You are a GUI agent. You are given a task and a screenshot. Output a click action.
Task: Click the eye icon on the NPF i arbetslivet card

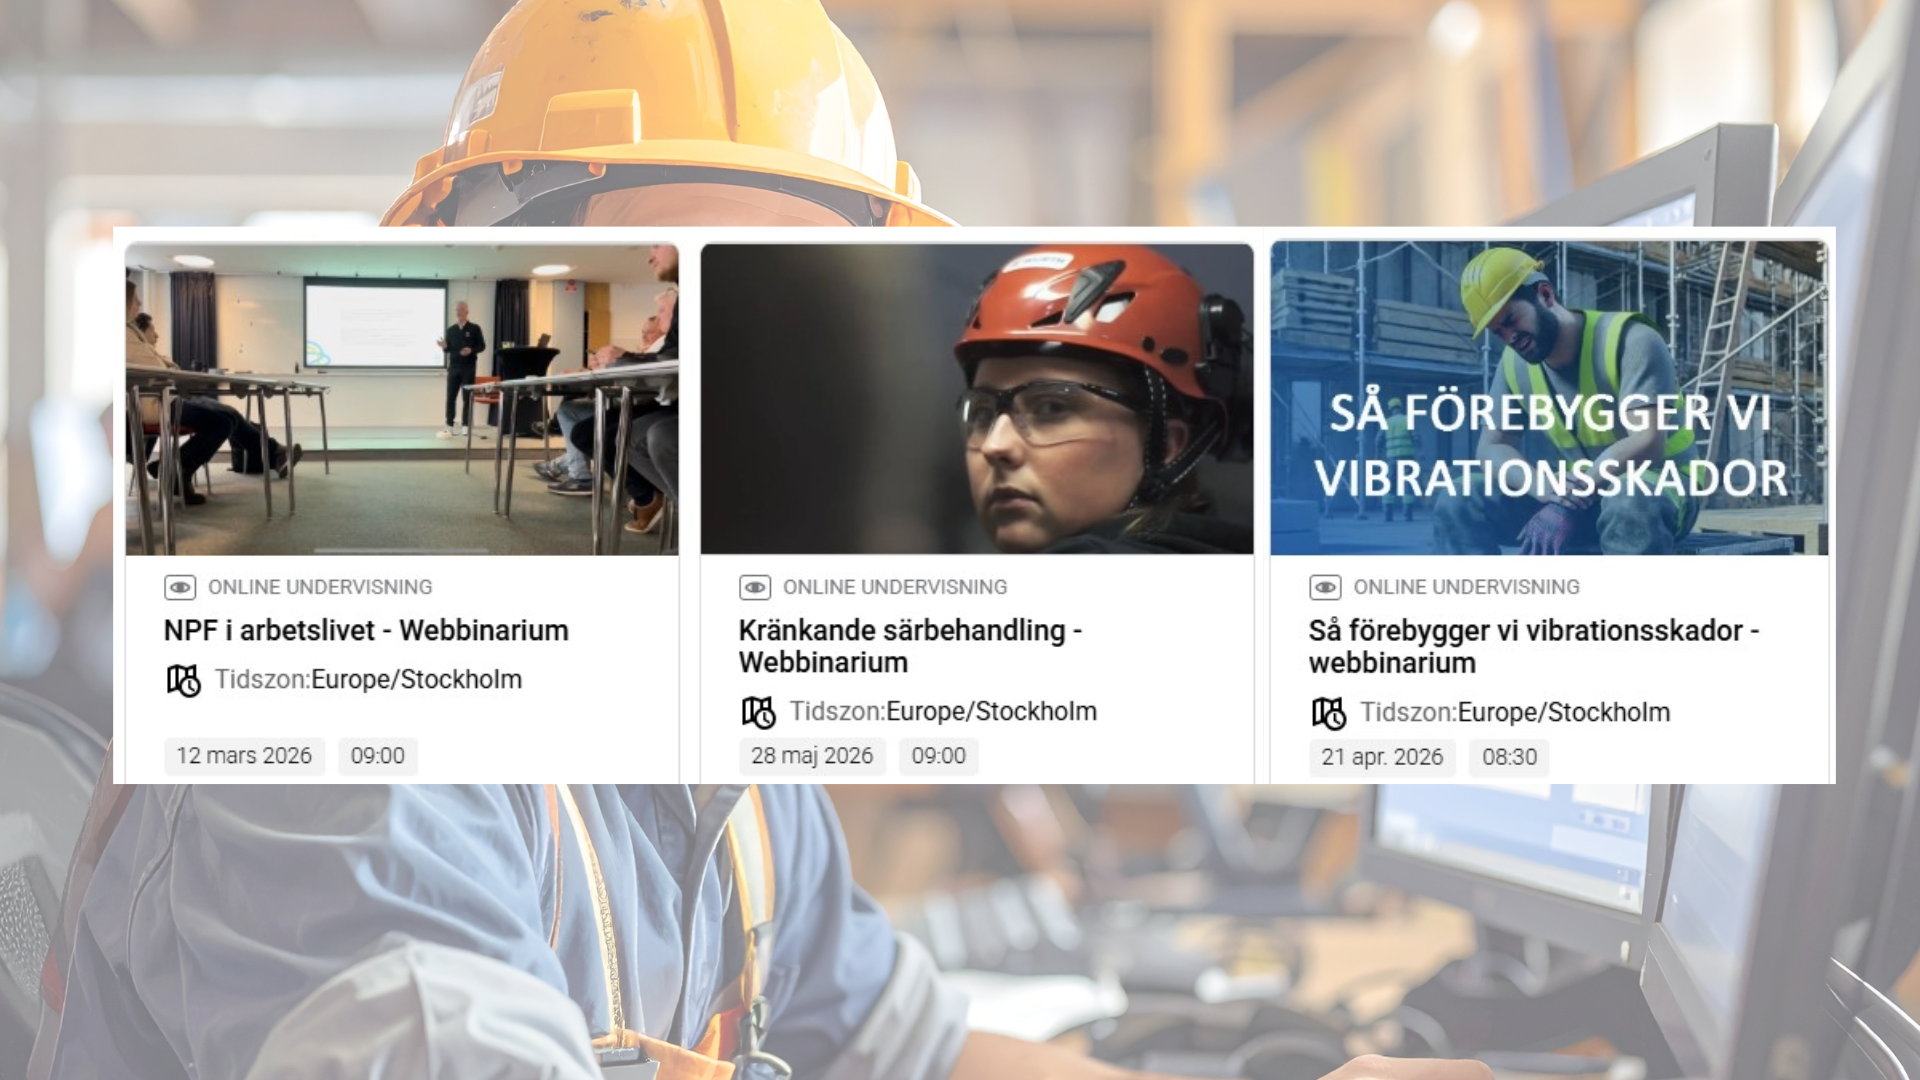tap(180, 587)
